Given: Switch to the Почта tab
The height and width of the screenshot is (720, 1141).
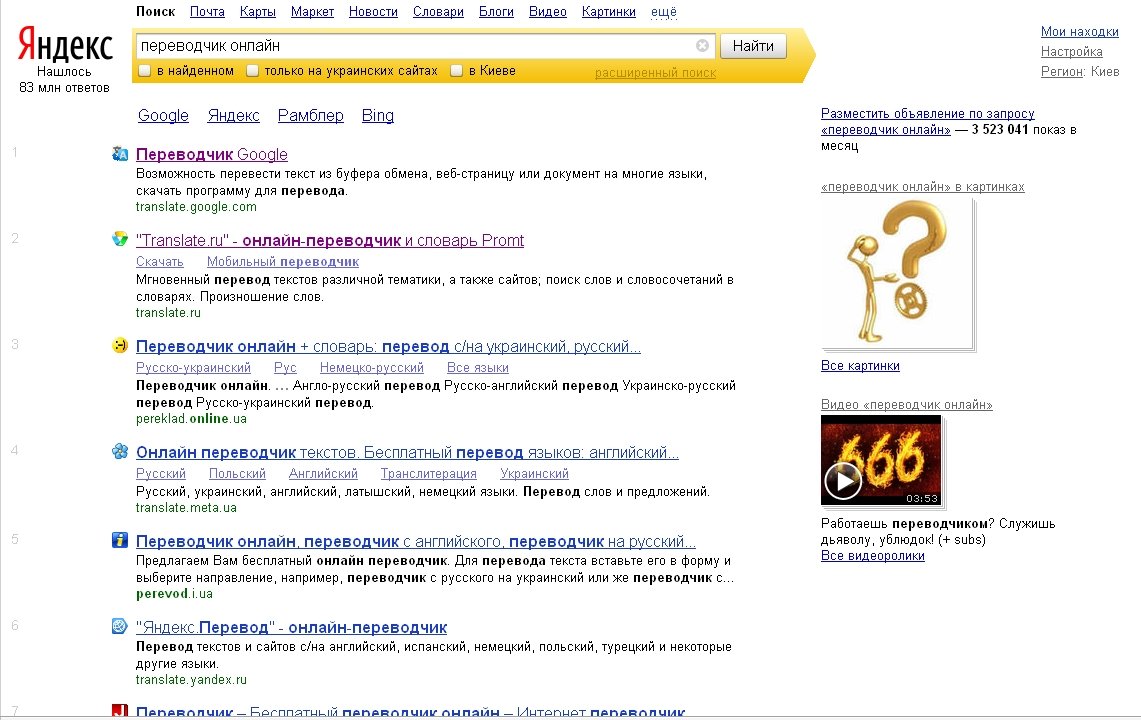Looking at the screenshot, I should 207,12.
